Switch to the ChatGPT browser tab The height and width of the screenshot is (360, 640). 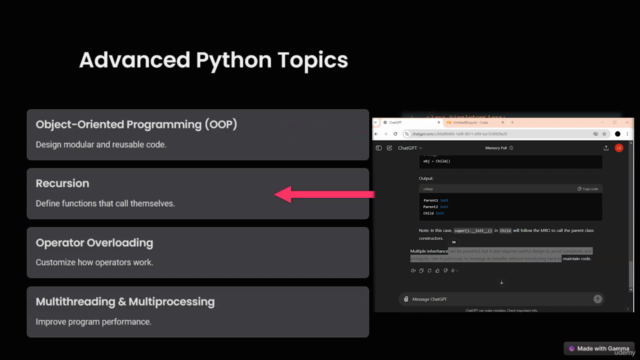(x=411, y=122)
